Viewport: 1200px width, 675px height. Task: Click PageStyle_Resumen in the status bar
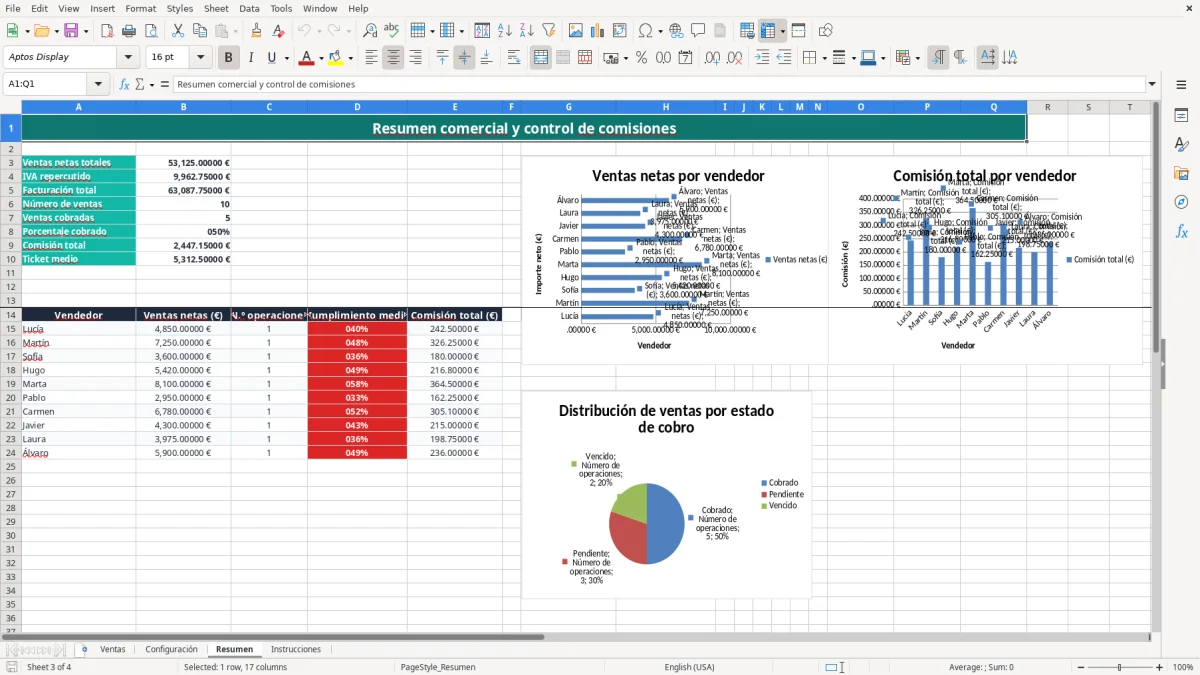(438, 667)
